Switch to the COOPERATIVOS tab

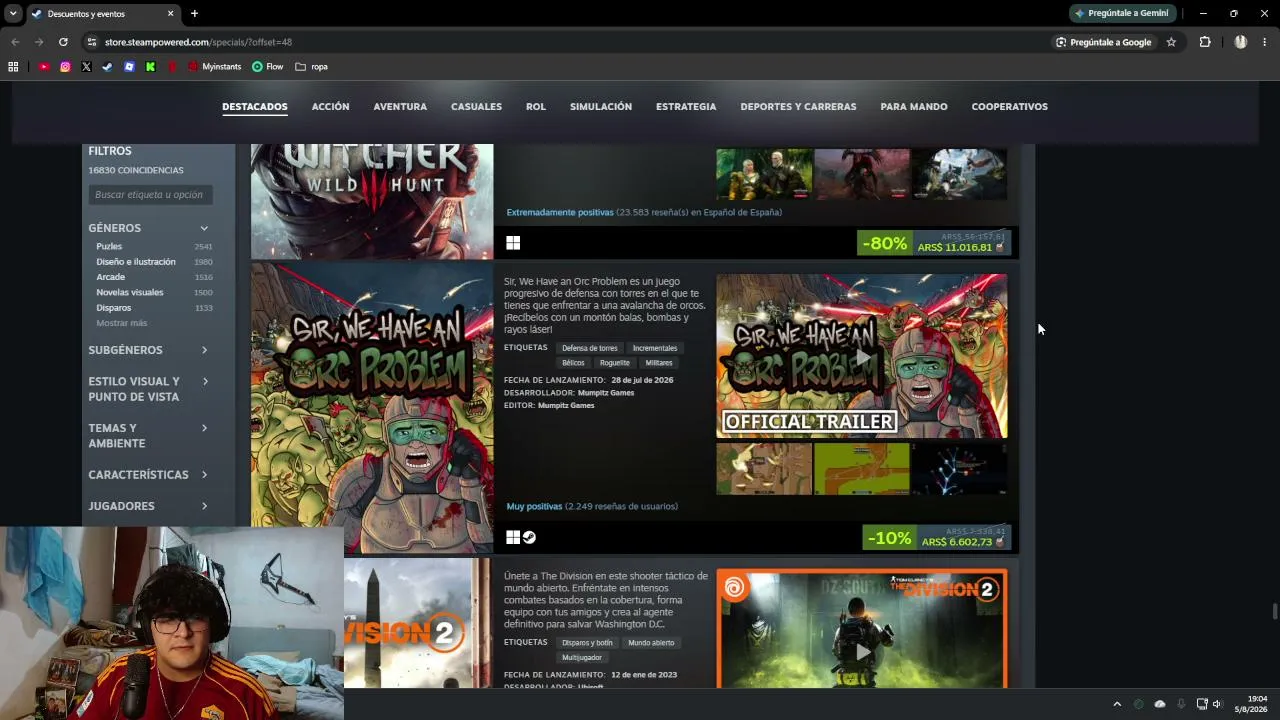click(x=1010, y=107)
